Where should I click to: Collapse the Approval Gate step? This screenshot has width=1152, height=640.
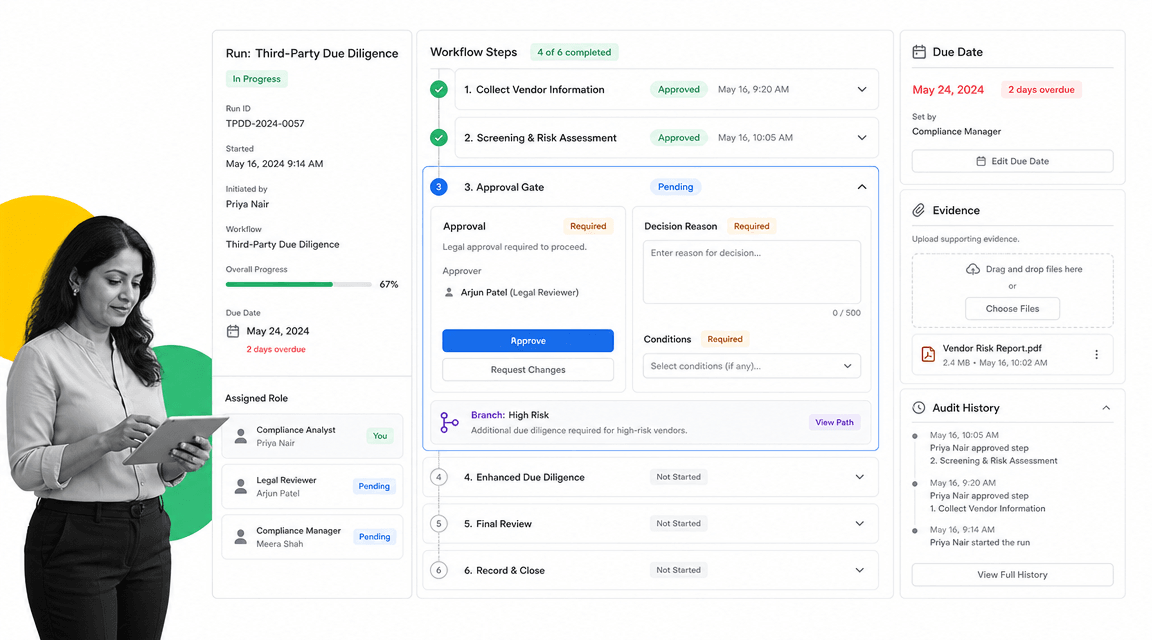[862, 187]
